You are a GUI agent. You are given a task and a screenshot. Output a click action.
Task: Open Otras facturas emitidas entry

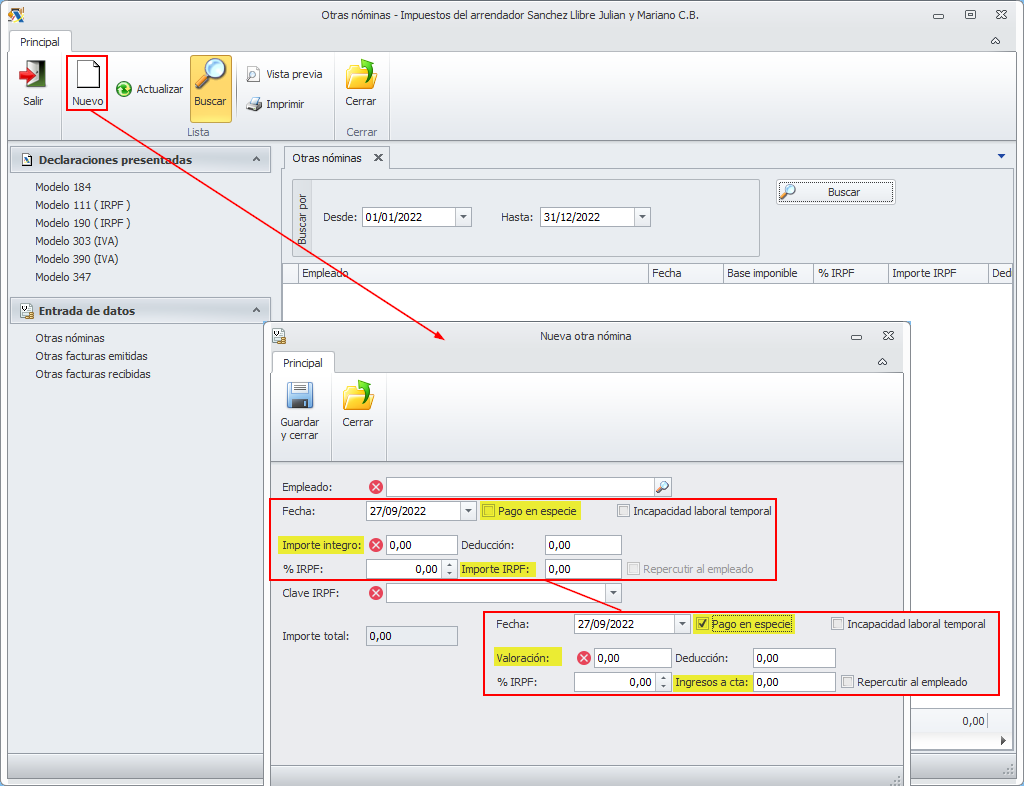point(91,356)
